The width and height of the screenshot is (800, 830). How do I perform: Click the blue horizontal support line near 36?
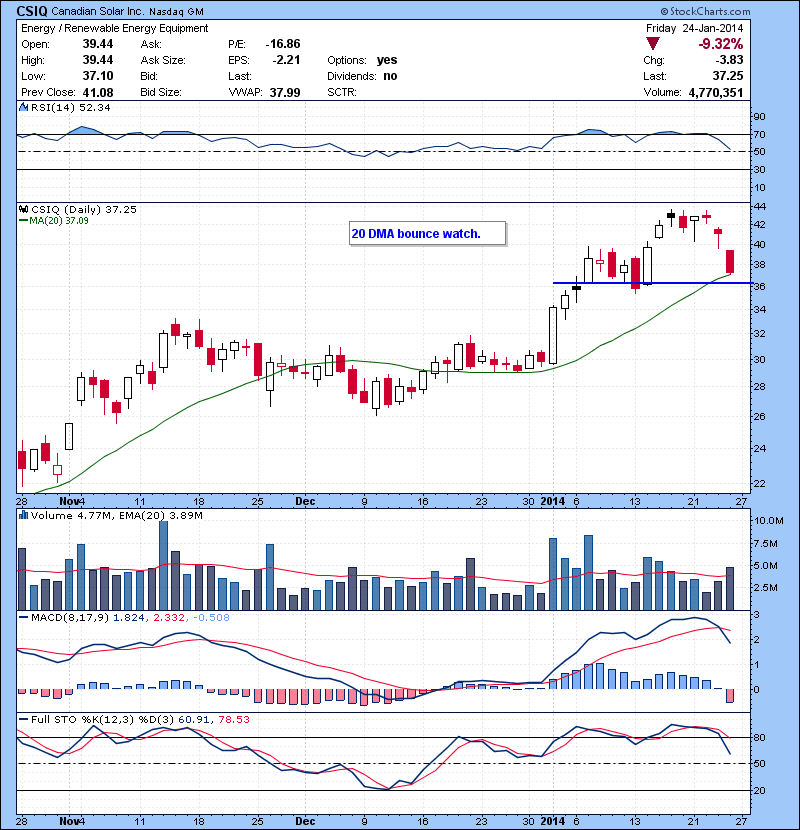(x=652, y=283)
